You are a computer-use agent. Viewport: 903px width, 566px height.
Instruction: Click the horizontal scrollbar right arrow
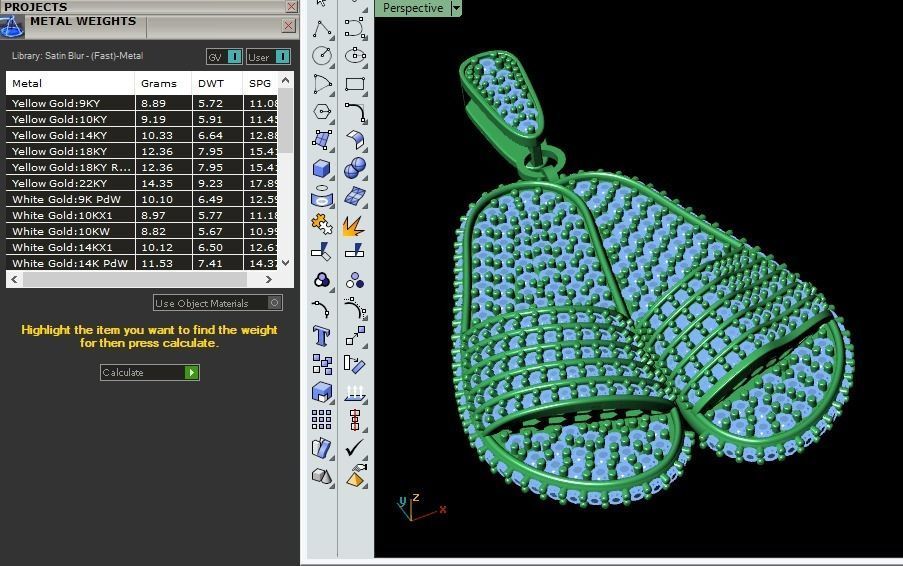(268, 279)
